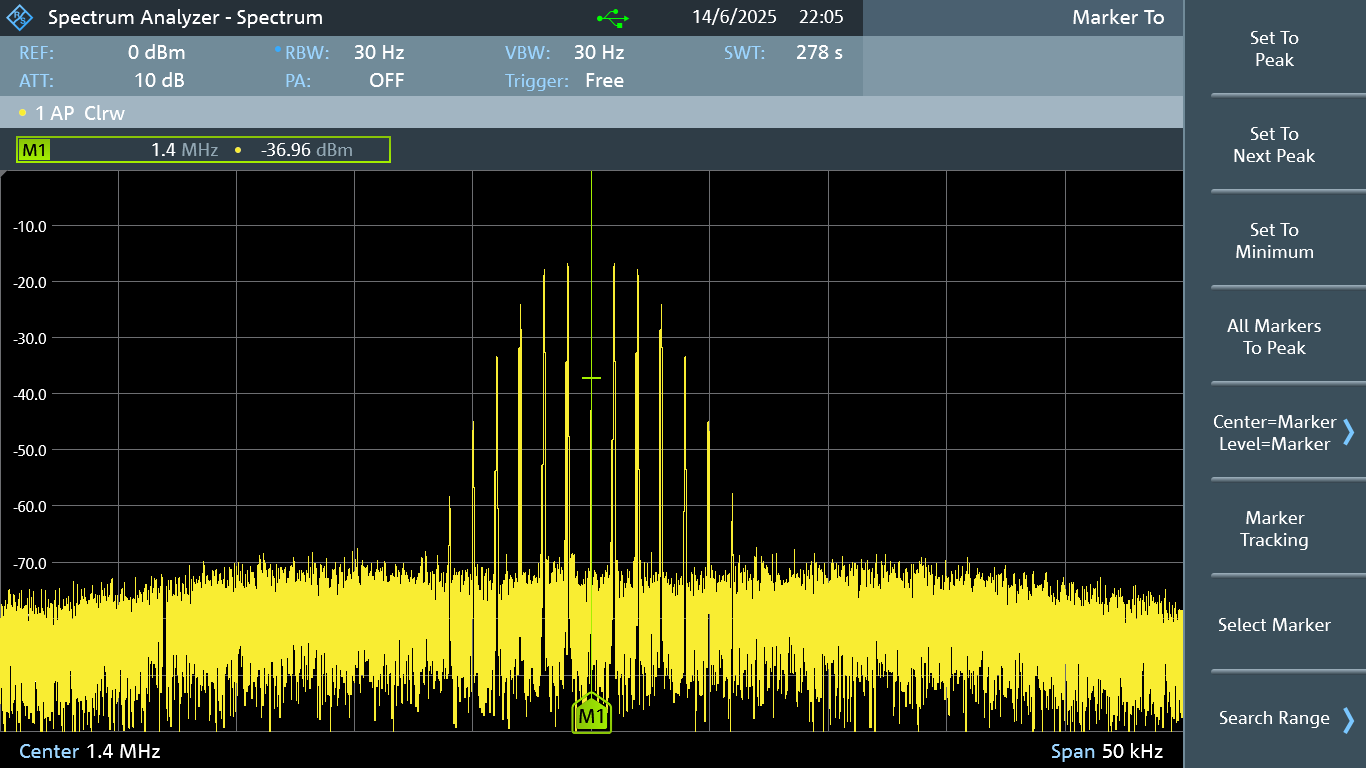Select Set To Minimum softkey
The width and height of the screenshot is (1366, 768).
click(x=1273, y=241)
